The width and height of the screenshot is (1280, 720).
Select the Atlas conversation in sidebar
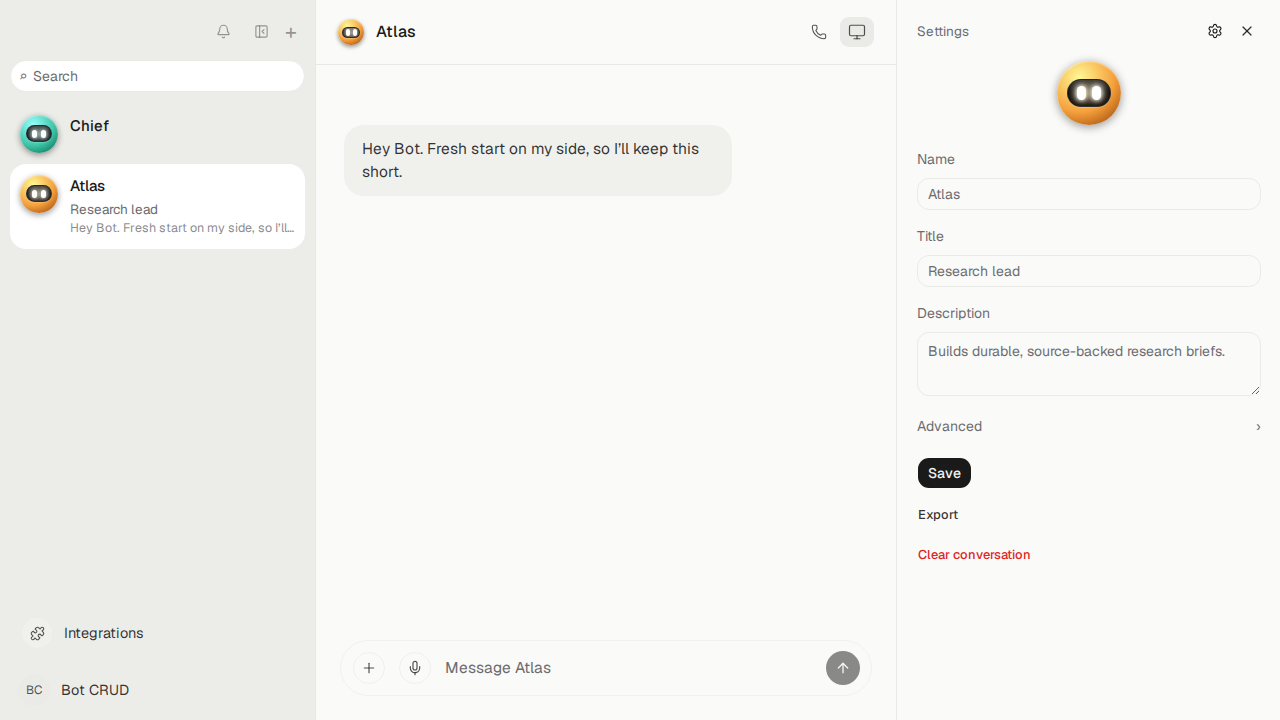click(157, 206)
